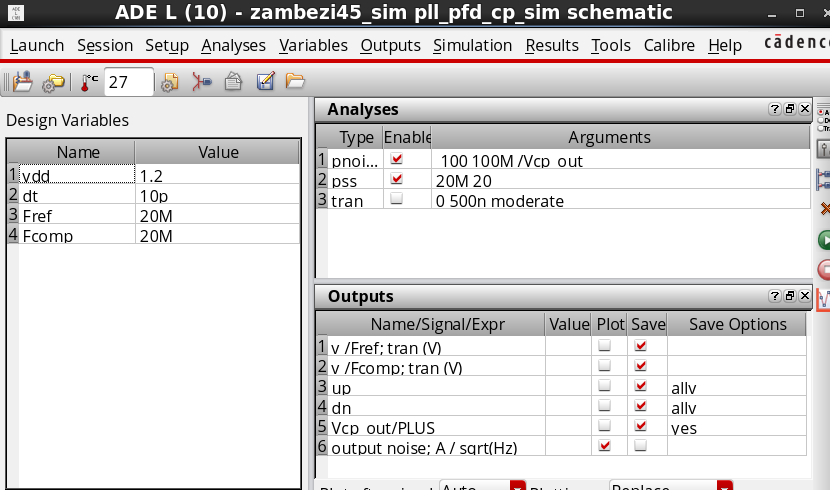Open the Help menu
The width and height of the screenshot is (830, 490).
(725, 46)
